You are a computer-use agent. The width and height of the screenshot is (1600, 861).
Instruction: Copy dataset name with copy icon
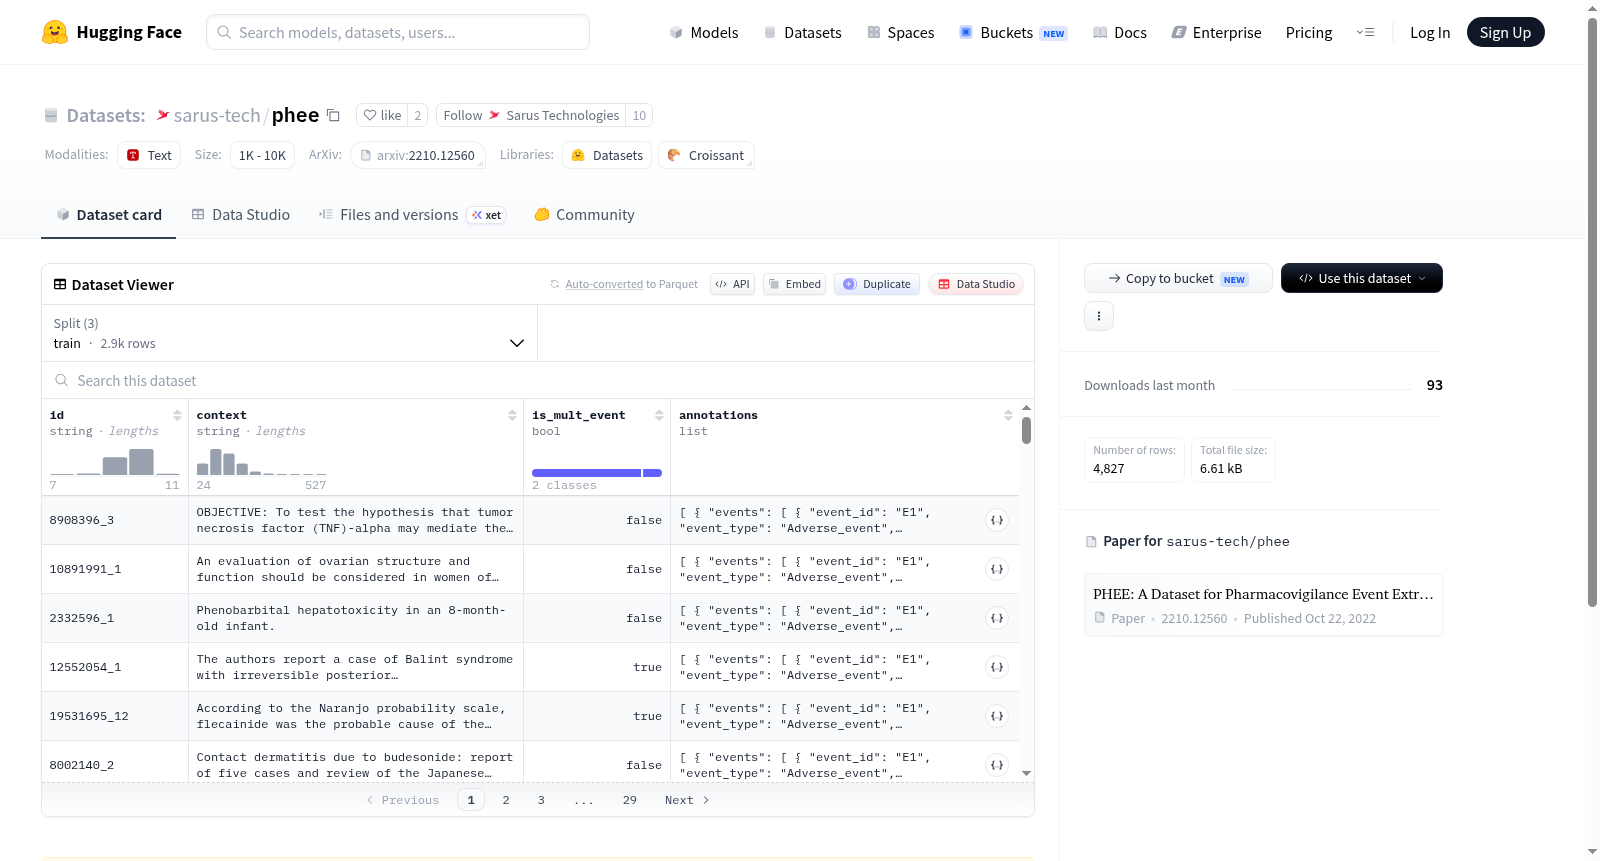[x=334, y=115]
